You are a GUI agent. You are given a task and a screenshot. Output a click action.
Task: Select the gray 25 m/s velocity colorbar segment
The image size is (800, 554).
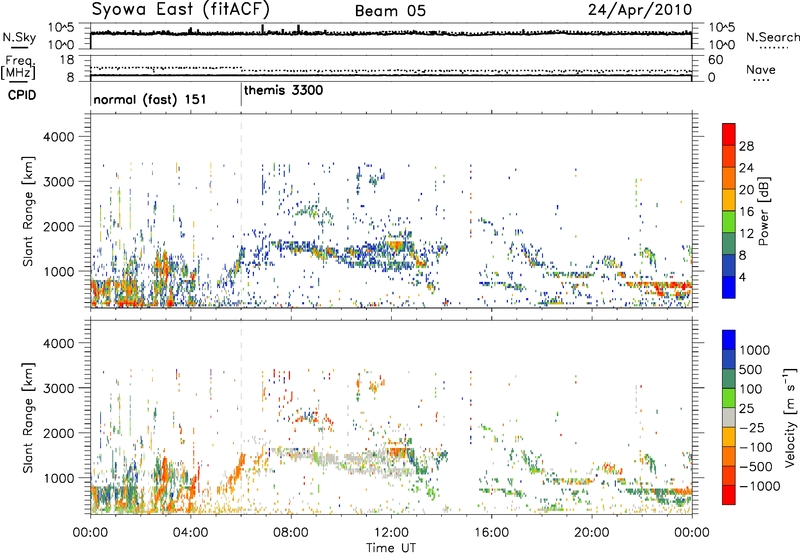731,426
